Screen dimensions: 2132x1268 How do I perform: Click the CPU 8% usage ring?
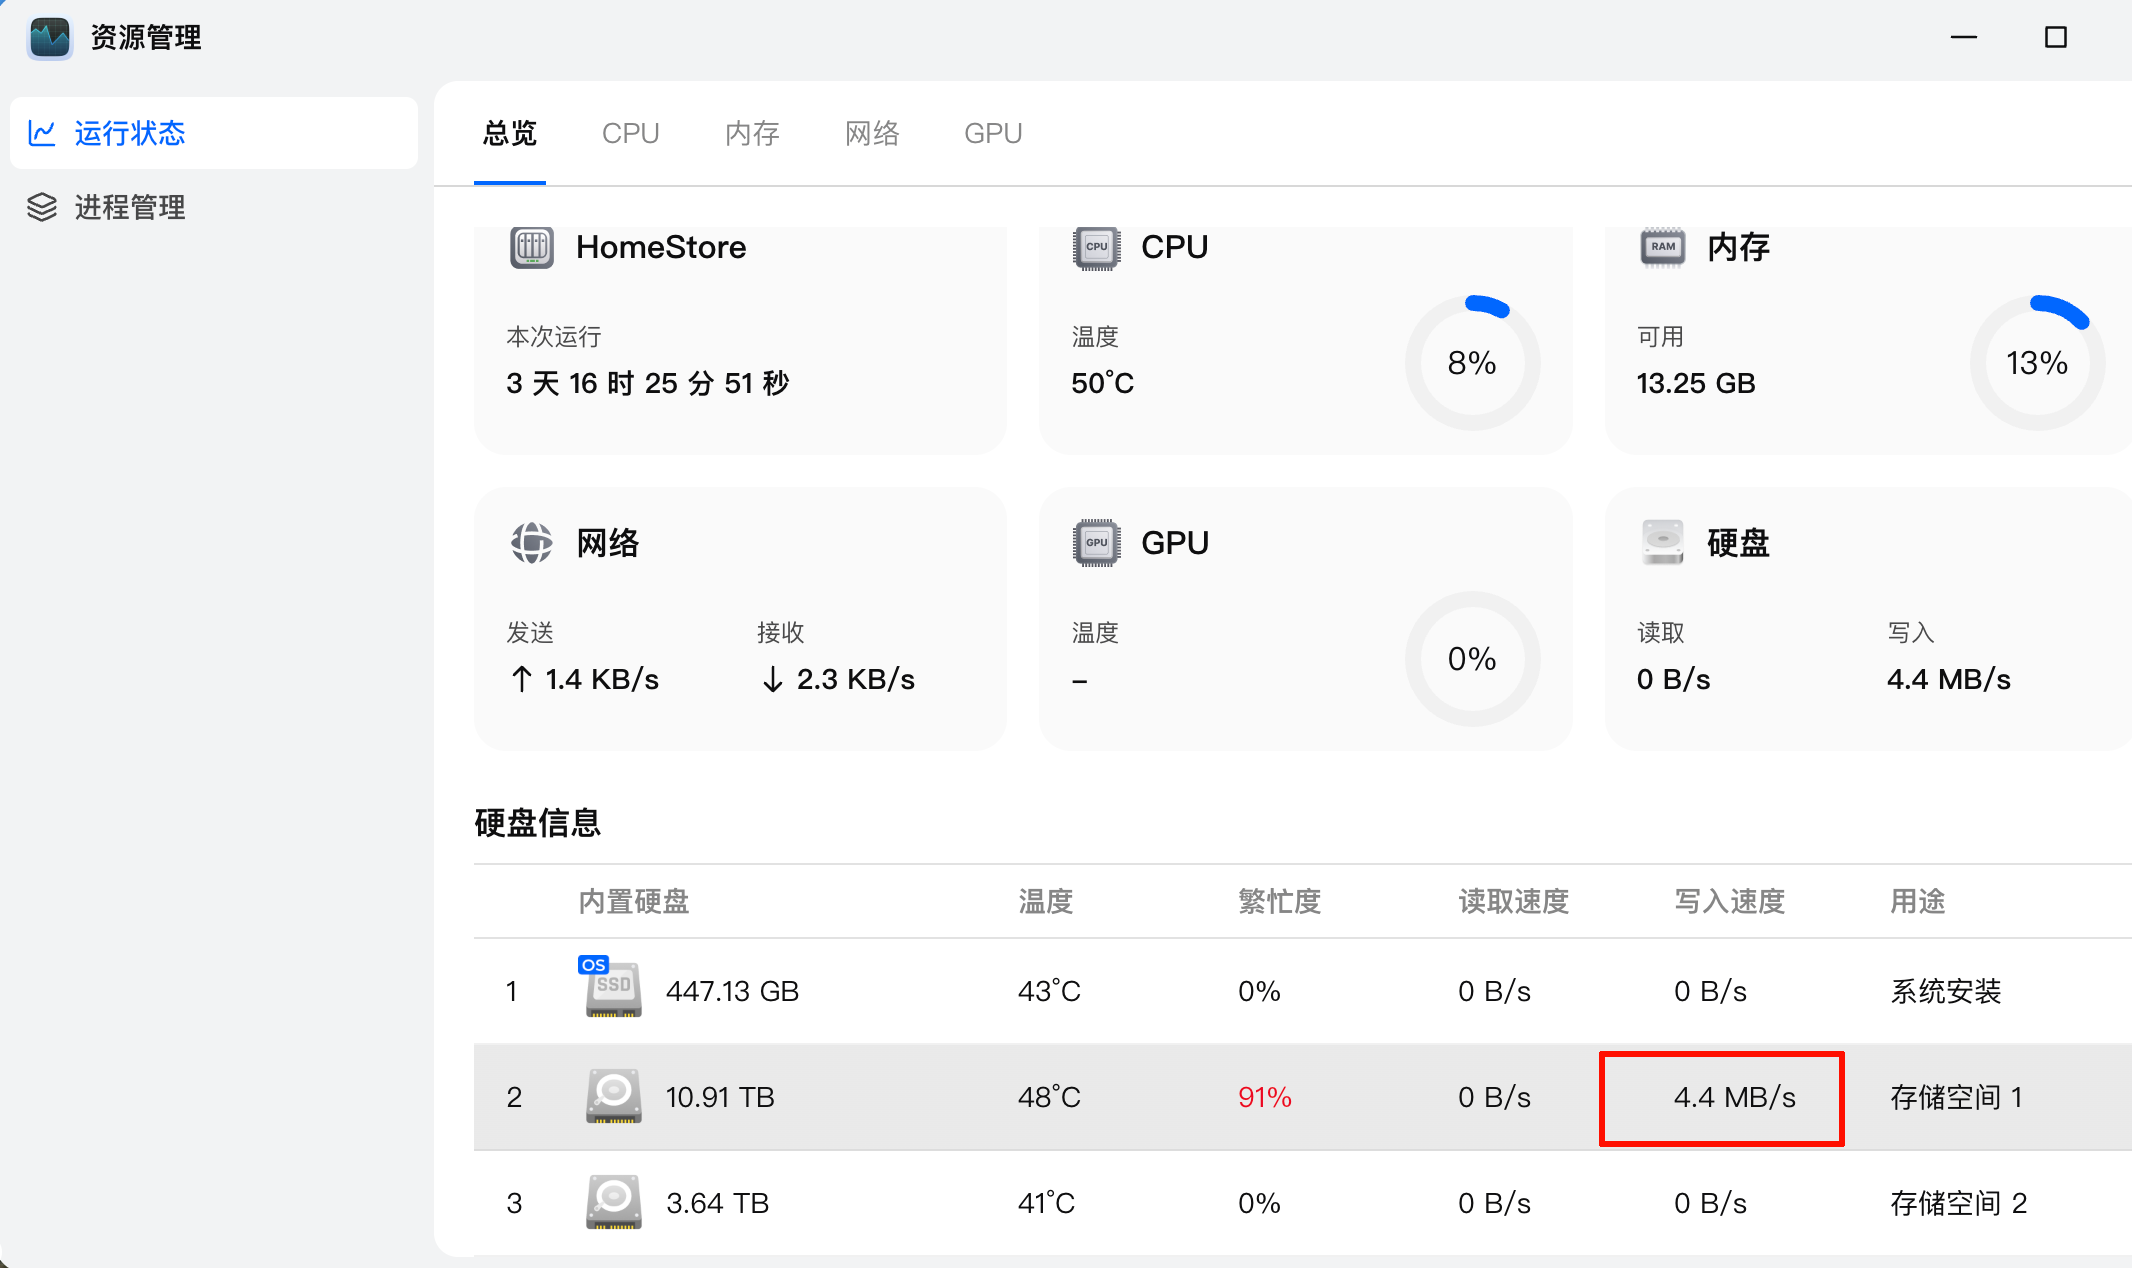point(1472,363)
